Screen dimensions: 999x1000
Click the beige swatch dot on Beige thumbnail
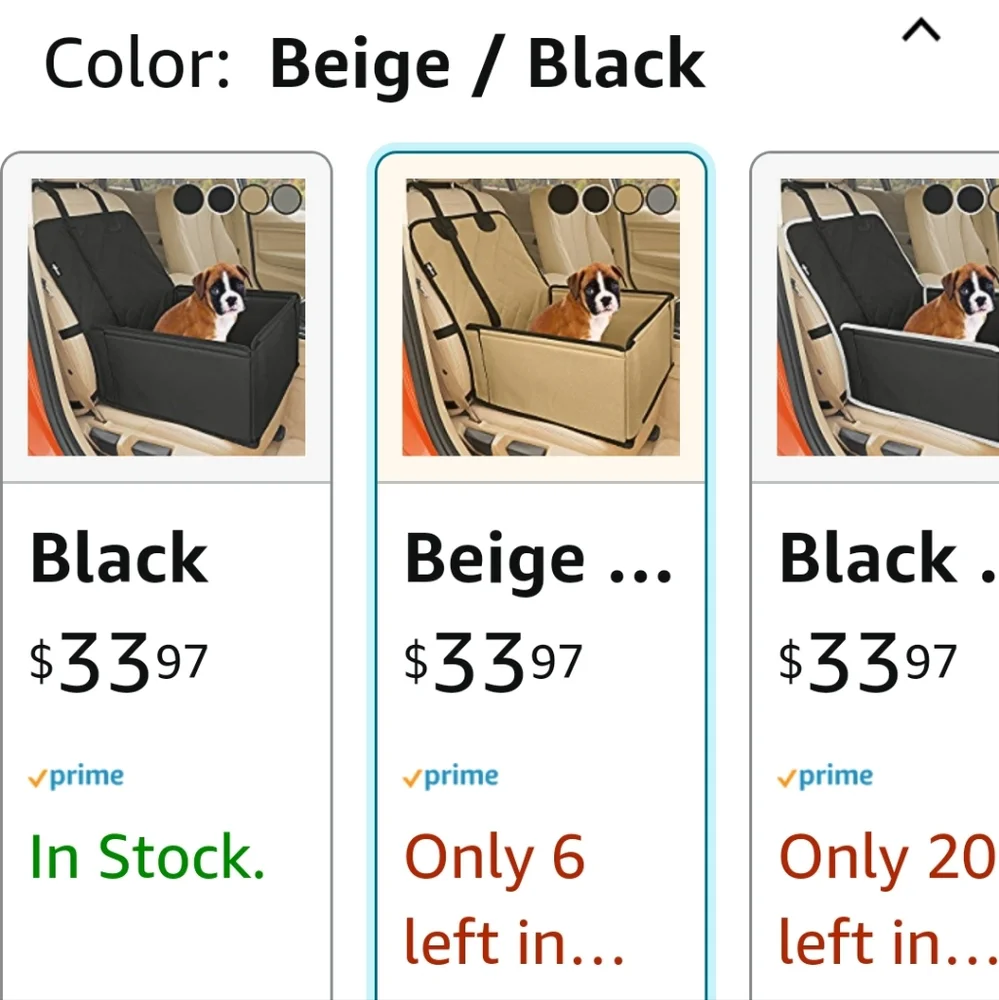tap(629, 199)
